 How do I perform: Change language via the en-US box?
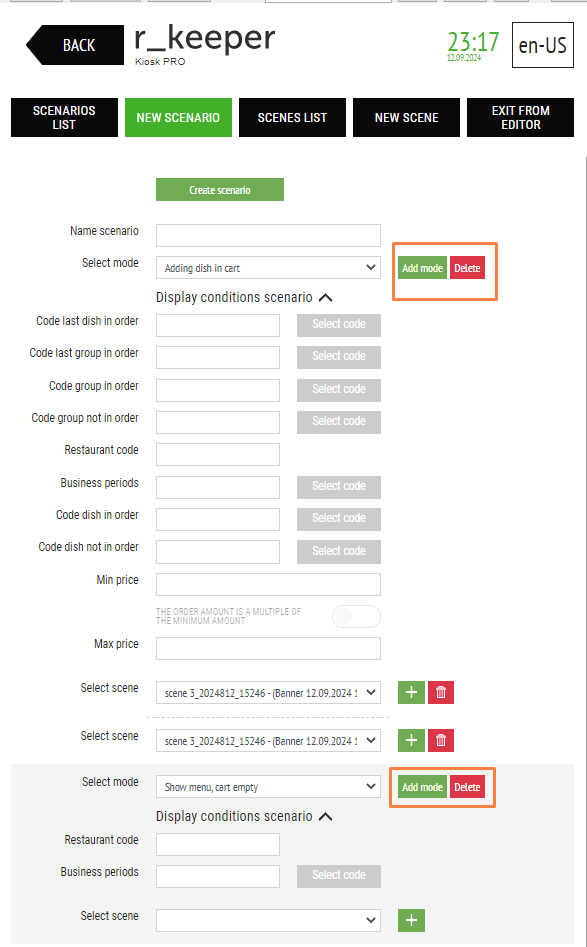[542, 45]
